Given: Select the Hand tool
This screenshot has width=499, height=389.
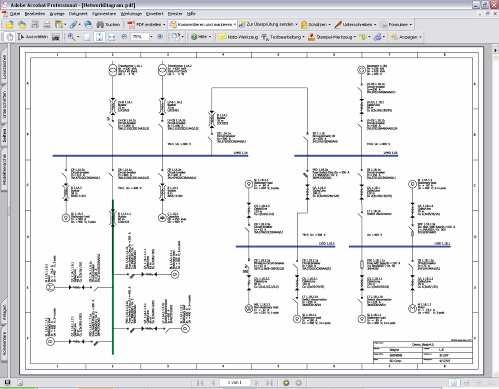Looking at the screenshot, I should coord(10,37).
